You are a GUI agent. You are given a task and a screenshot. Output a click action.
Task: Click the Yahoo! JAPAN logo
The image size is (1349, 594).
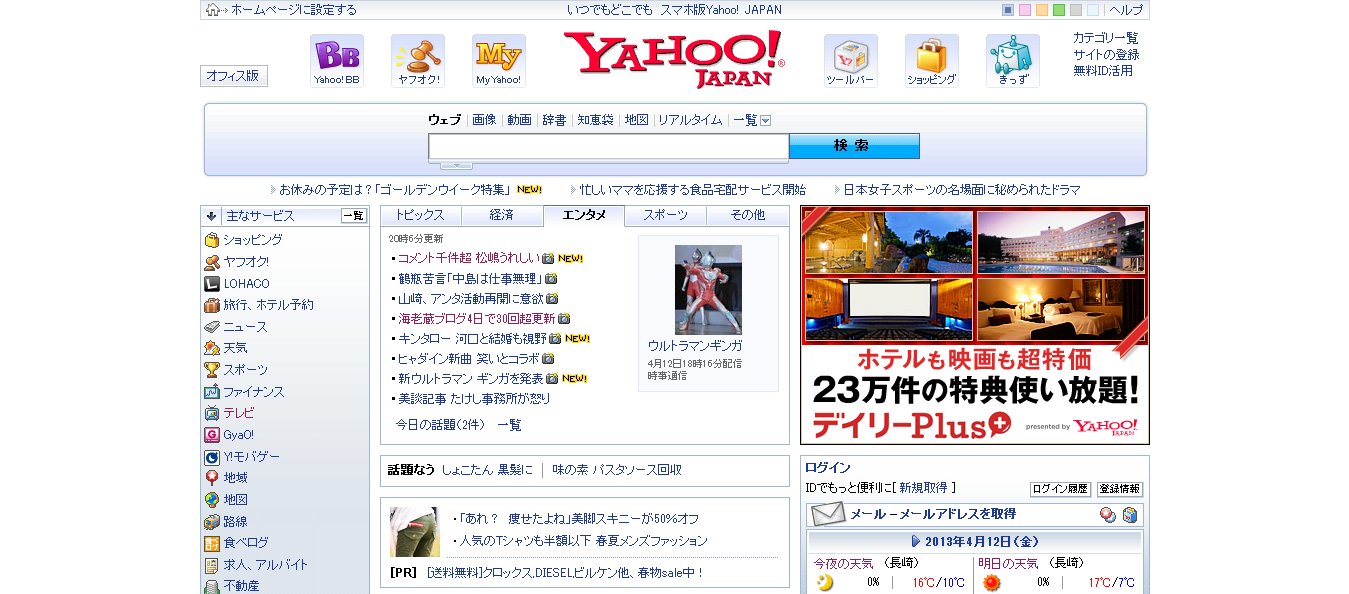point(675,59)
